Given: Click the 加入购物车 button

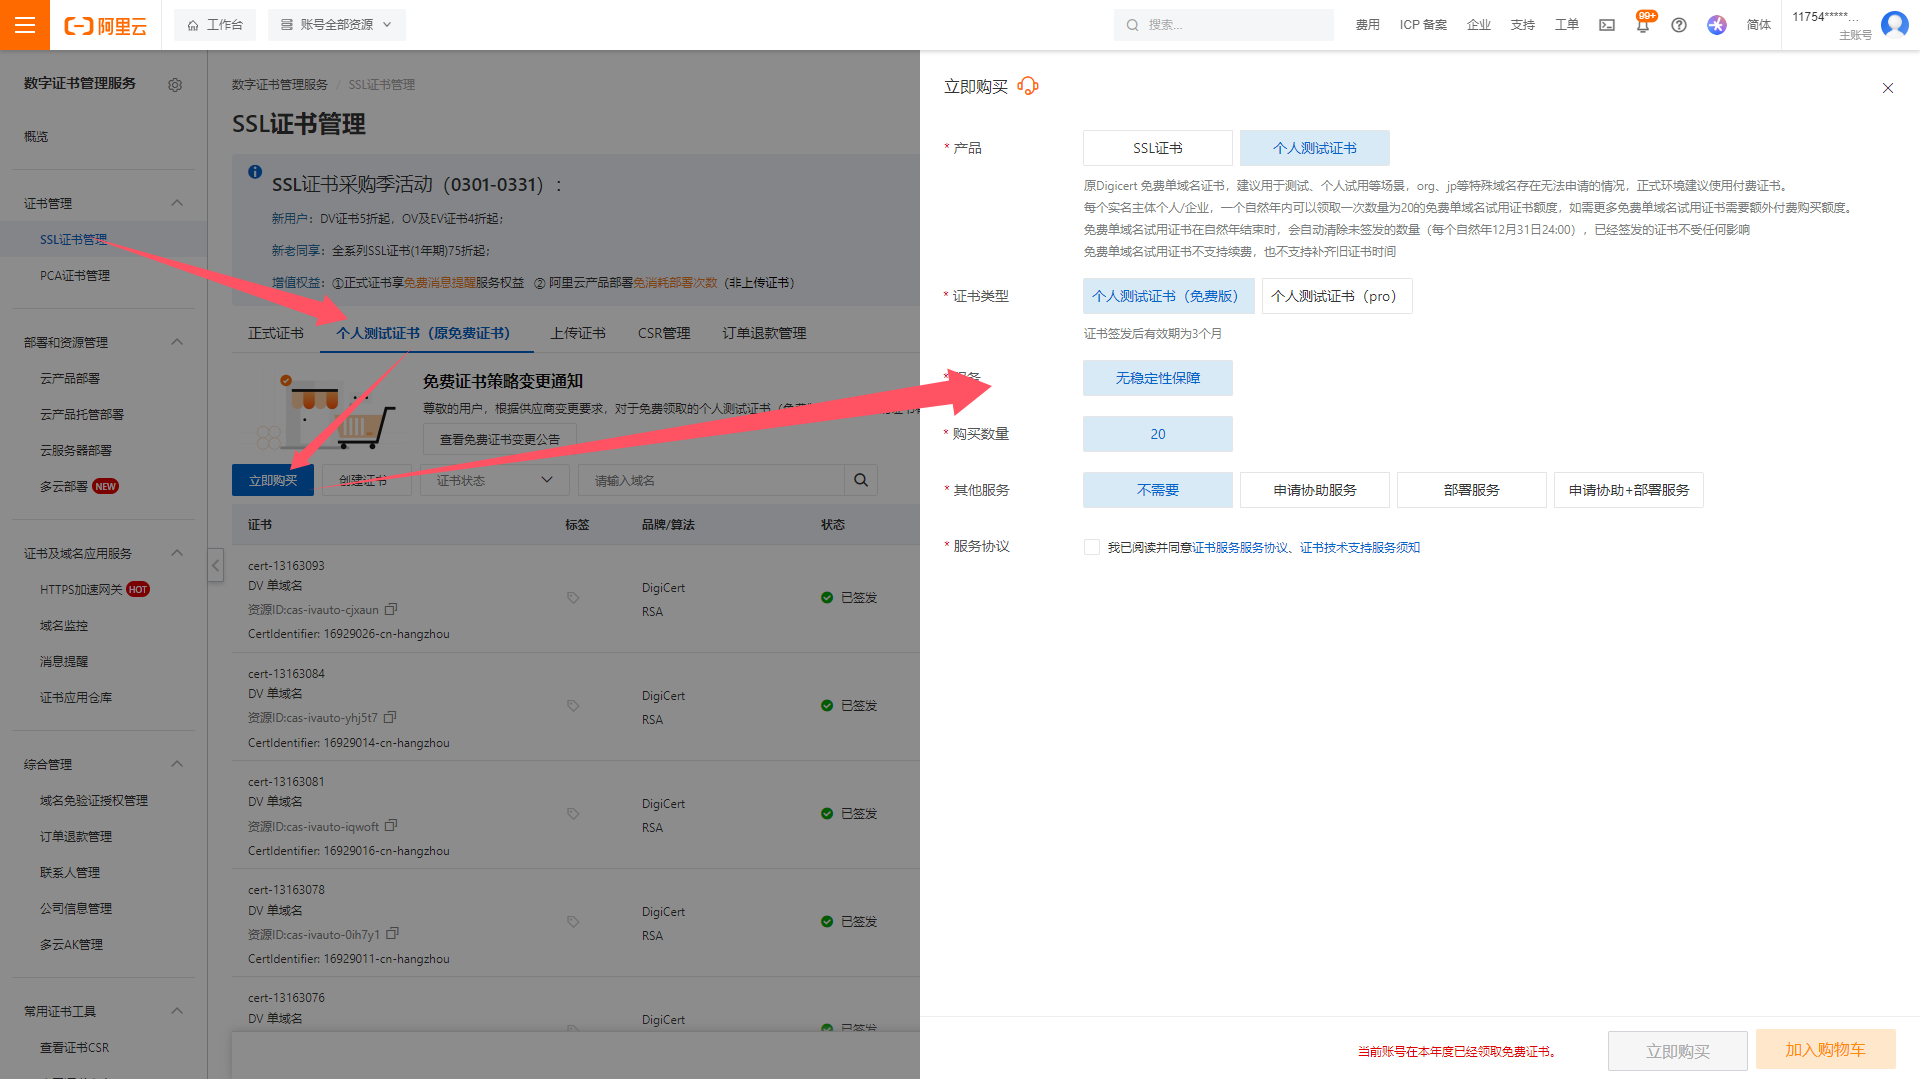Looking at the screenshot, I should 1825,1050.
